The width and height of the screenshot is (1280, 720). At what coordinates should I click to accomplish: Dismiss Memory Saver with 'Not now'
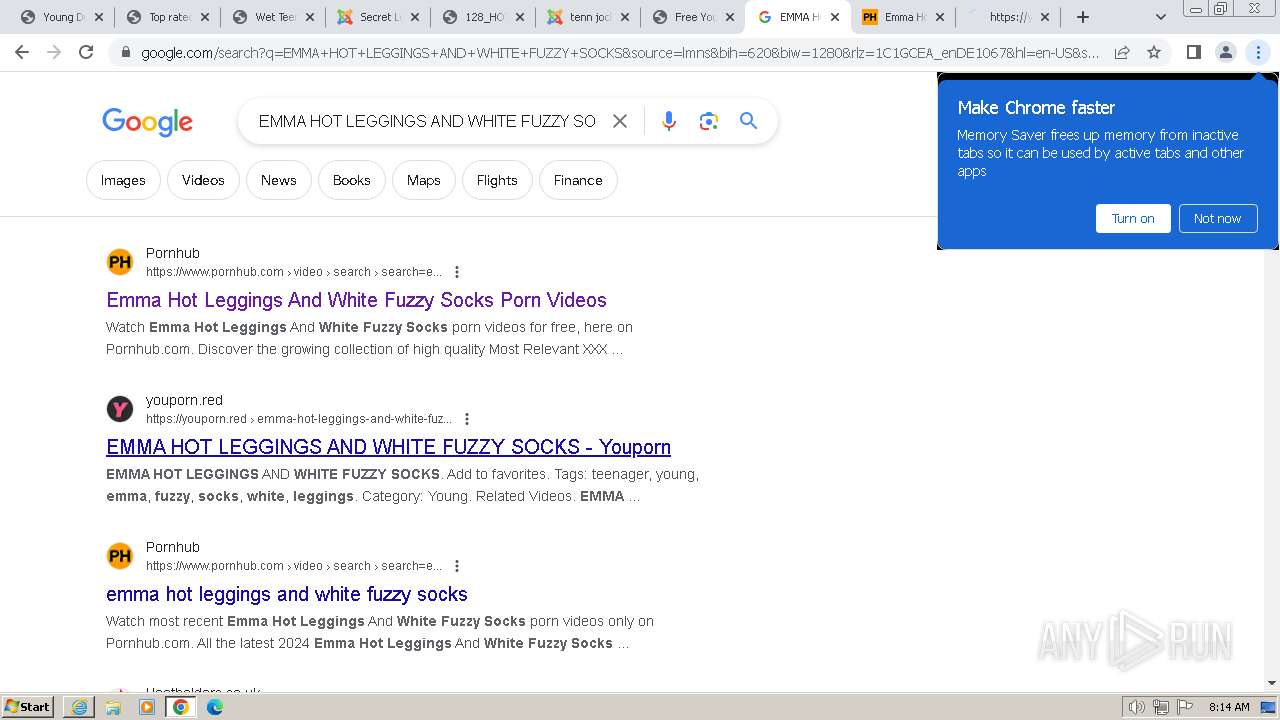[x=1217, y=218]
